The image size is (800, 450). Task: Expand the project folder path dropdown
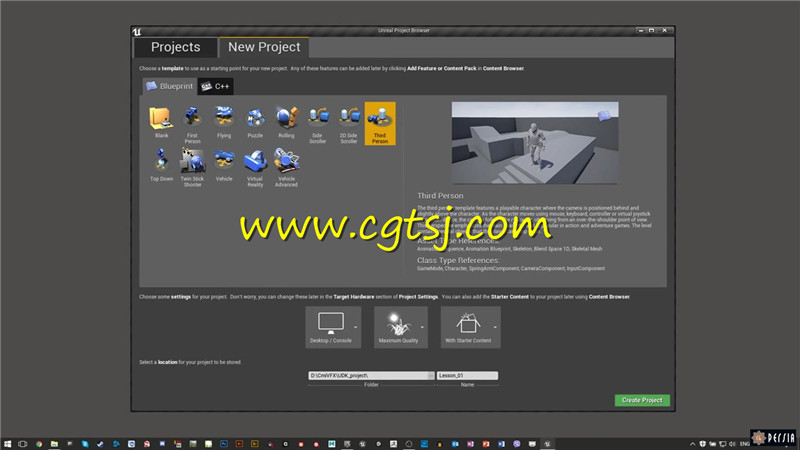click(x=431, y=376)
